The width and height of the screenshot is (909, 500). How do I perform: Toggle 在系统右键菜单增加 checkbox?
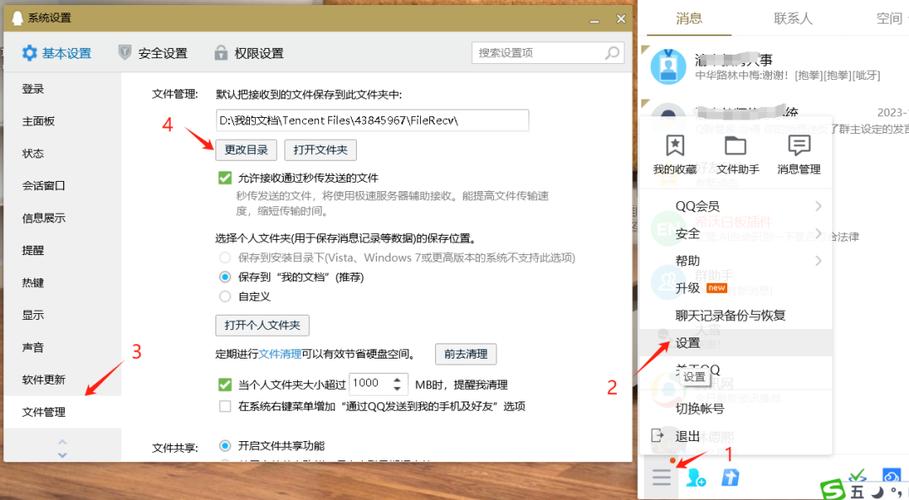click(225, 406)
